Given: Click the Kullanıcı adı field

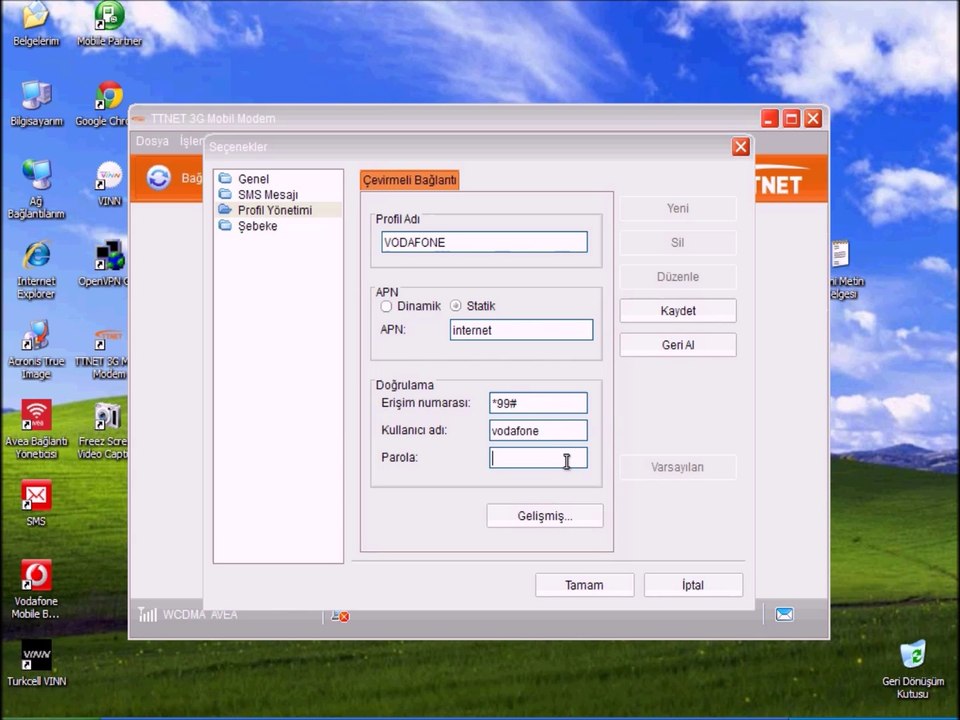Looking at the screenshot, I should point(538,430).
